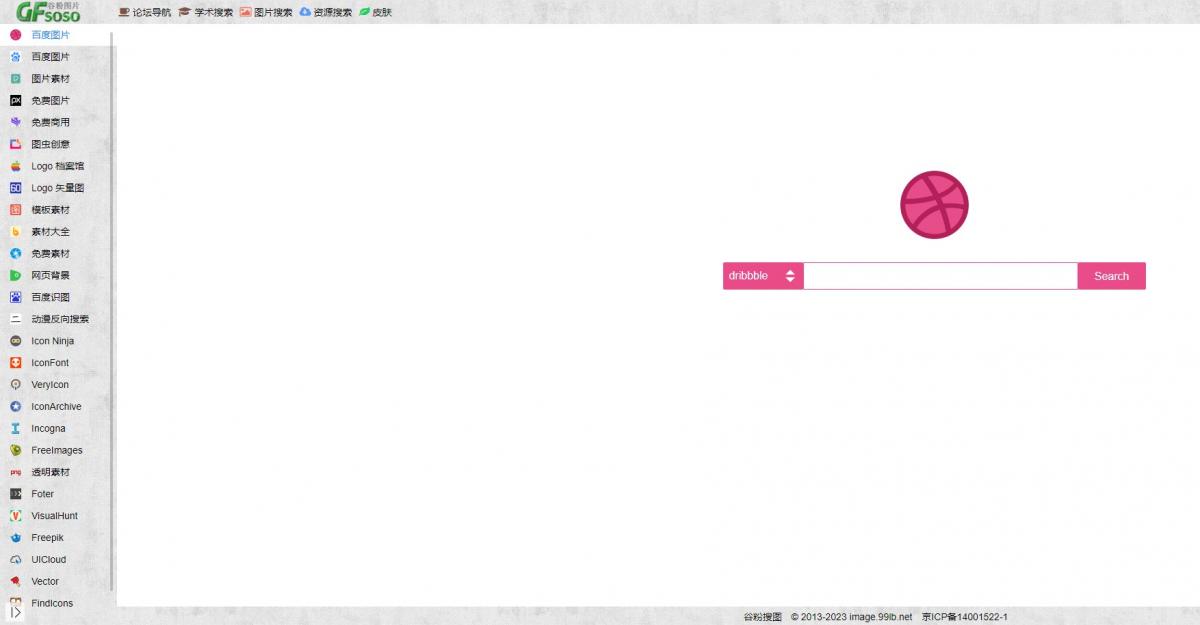The image size is (1200, 625).
Task: Toggle the sidebar collapse arrow button
Action: [15, 611]
